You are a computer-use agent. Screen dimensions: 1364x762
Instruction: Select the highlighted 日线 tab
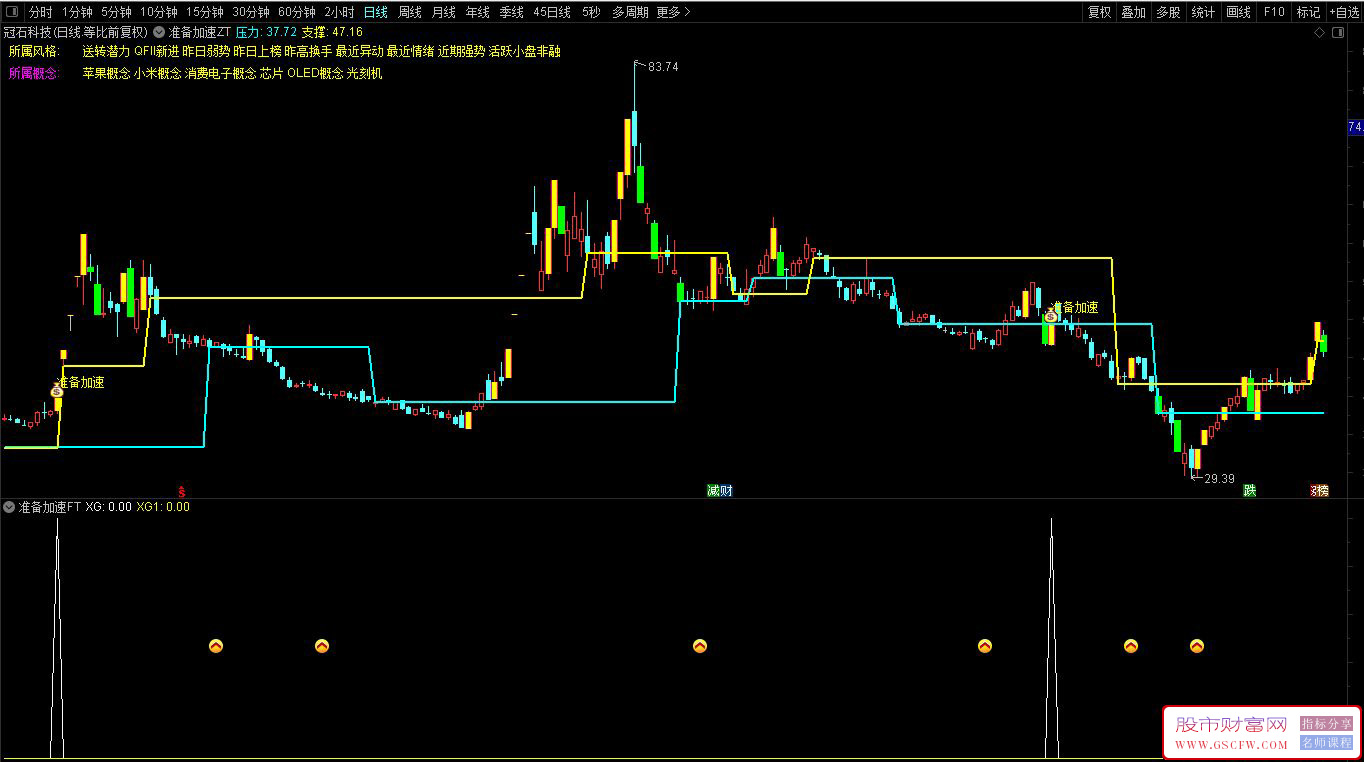coord(375,12)
